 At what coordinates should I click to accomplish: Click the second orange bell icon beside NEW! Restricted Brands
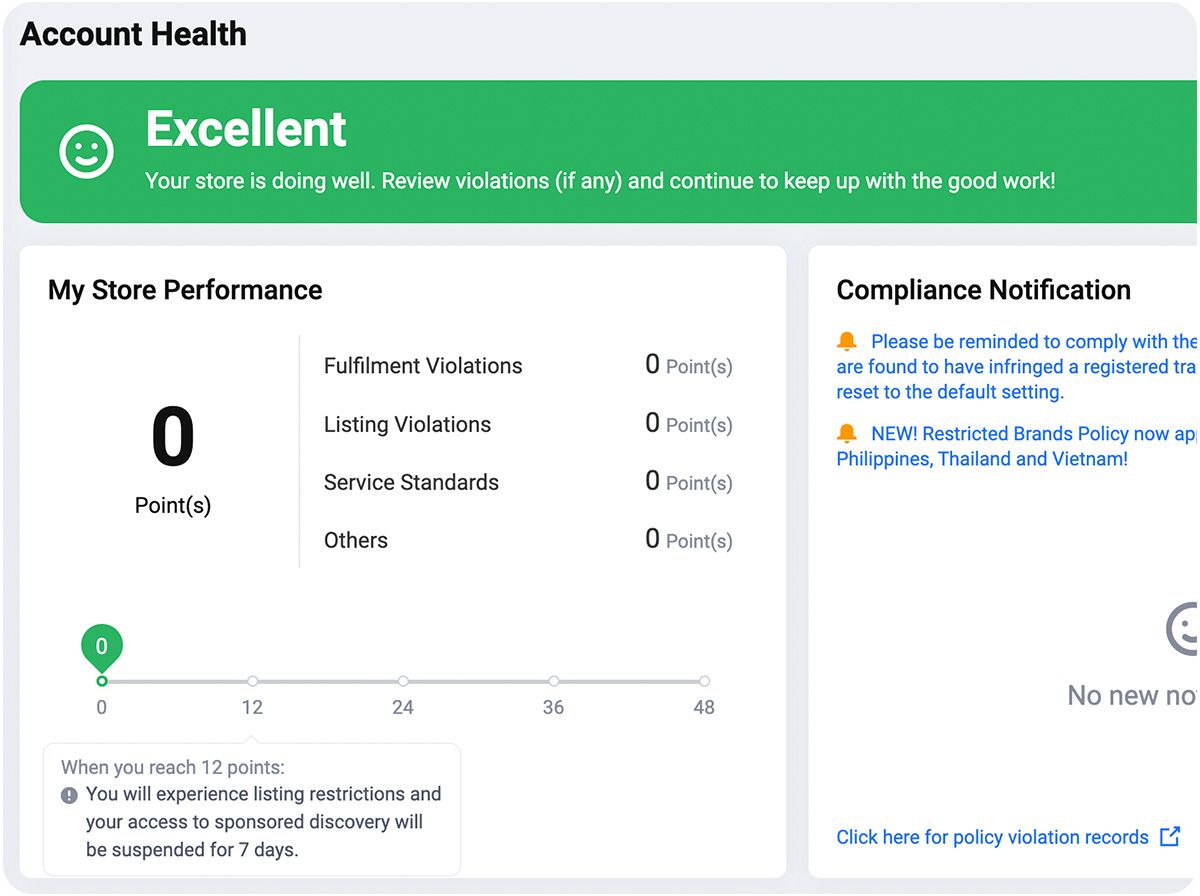coord(847,434)
